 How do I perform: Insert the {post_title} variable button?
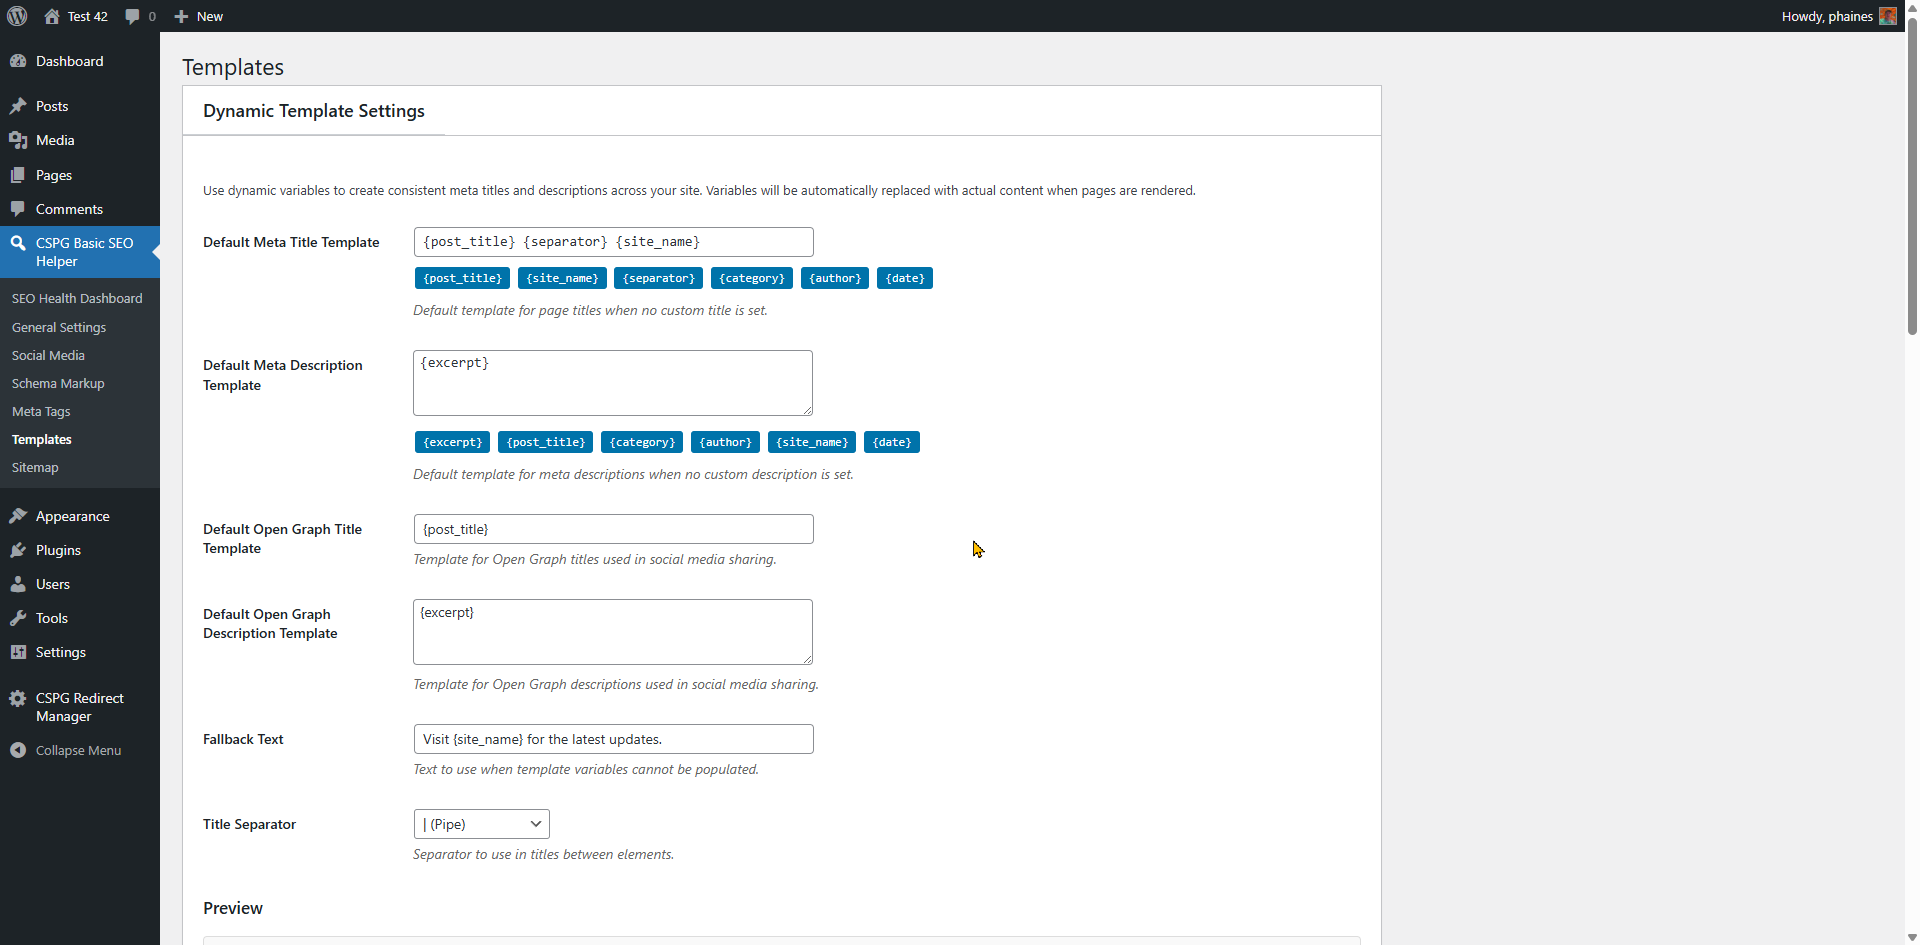point(462,278)
